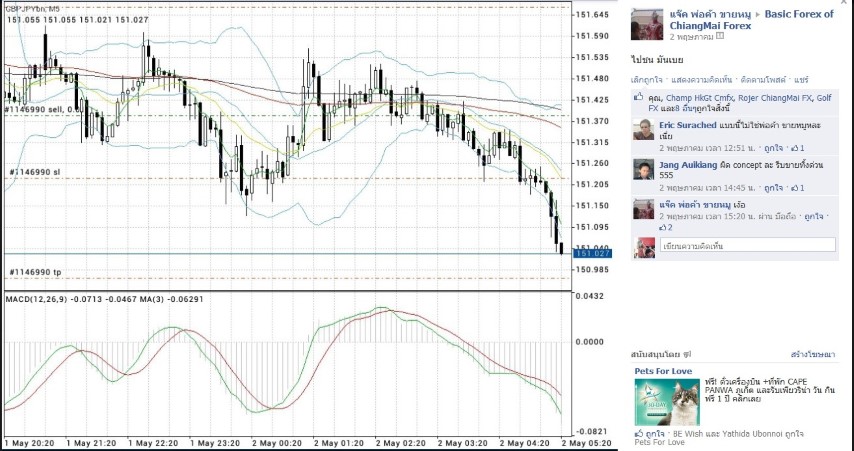The height and width of the screenshot is (451, 854).
Task: Click ติดตามโพสต์ follow post link
Action: pyautogui.click(x=764, y=80)
